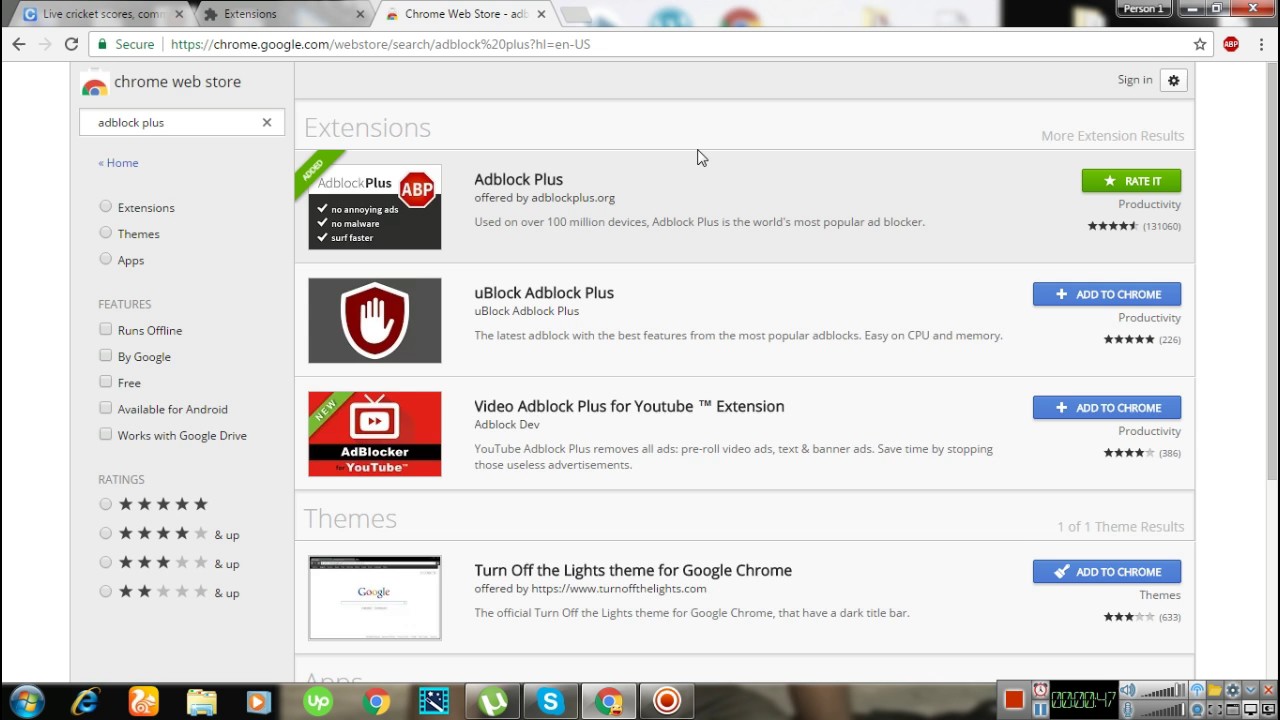
Task: Open the uBlock Adblock Plus title link
Action: coord(544,293)
